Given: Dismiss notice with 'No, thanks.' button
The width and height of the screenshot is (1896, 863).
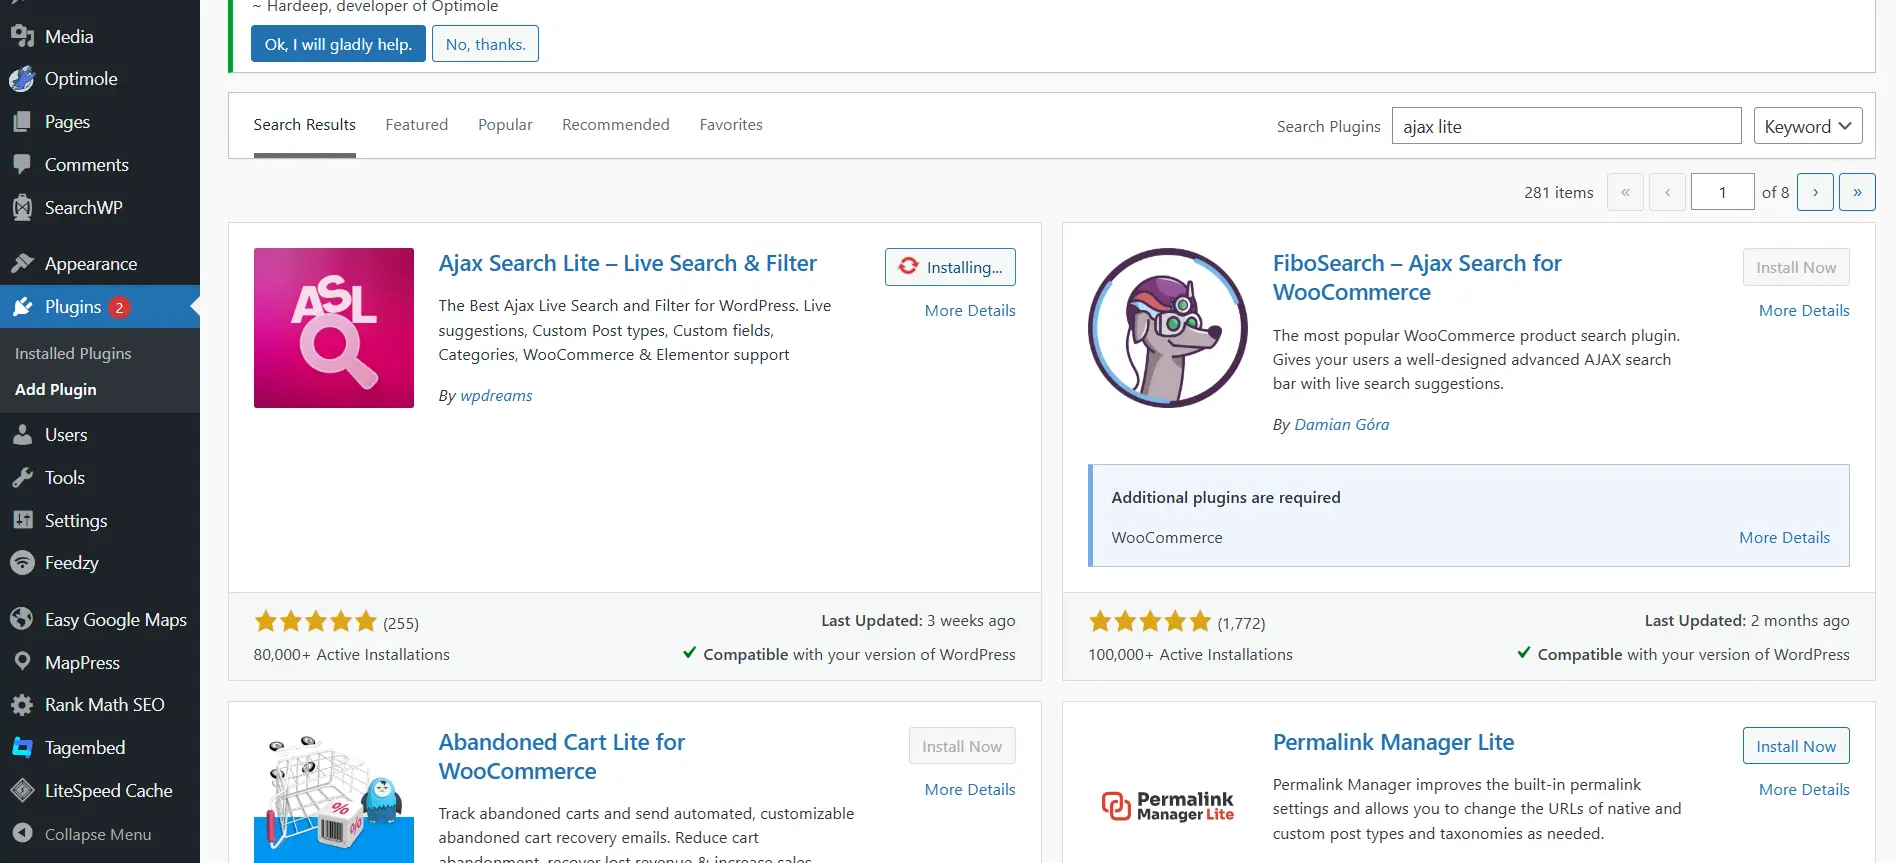Looking at the screenshot, I should pyautogui.click(x=485, y=44).
